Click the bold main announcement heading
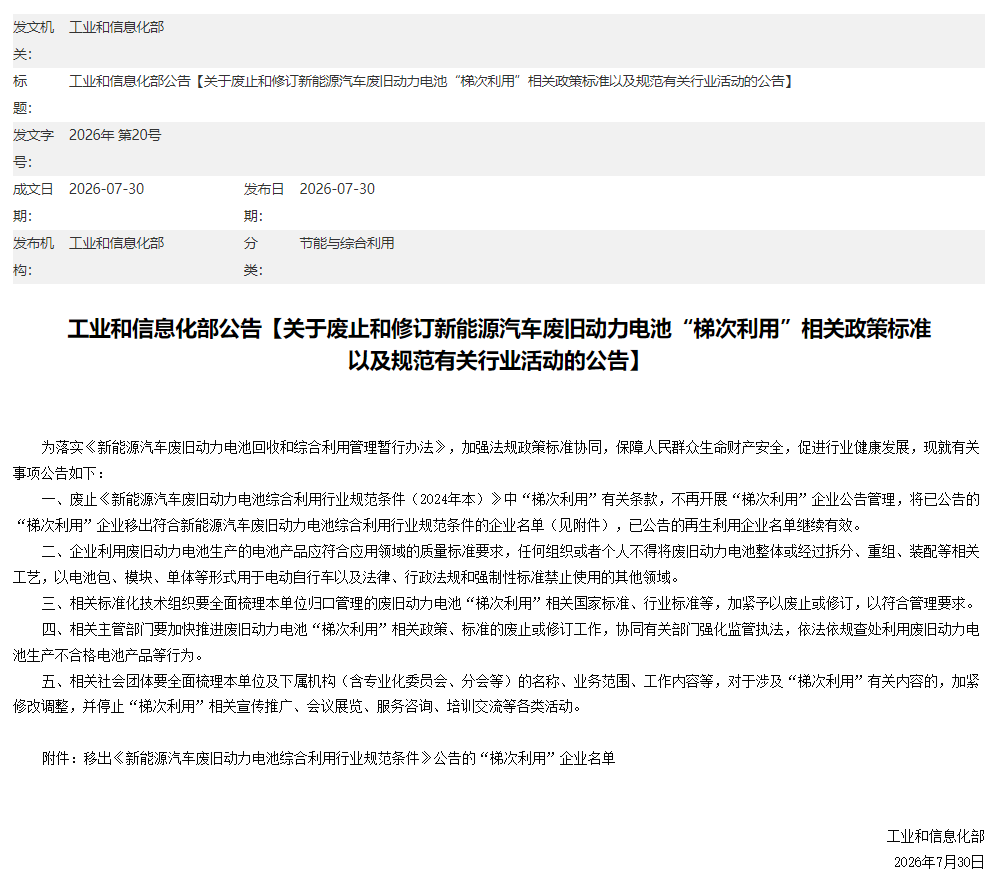This screenshot has height=873, width=1002. coord(499,345)
